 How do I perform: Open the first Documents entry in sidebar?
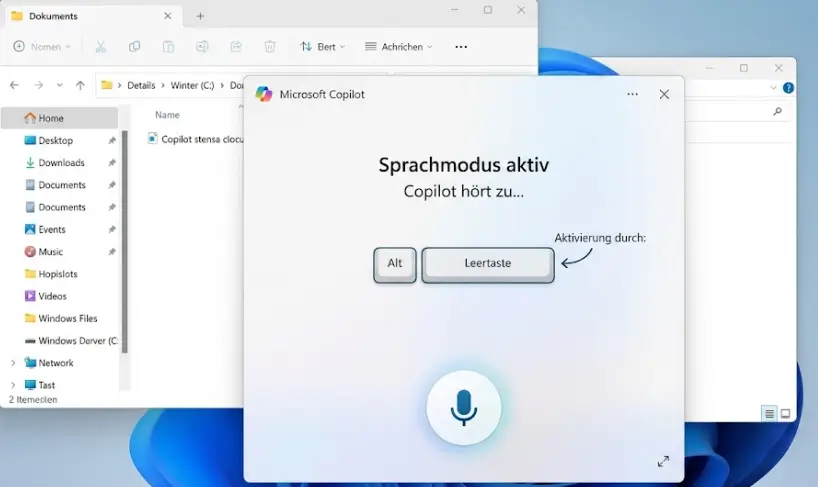pyautogui.click(x=62, y=185)
